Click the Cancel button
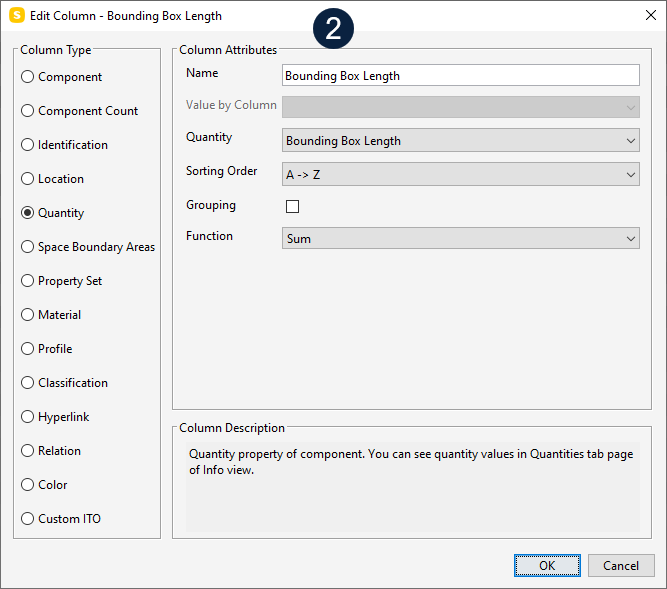 point(621,566)
